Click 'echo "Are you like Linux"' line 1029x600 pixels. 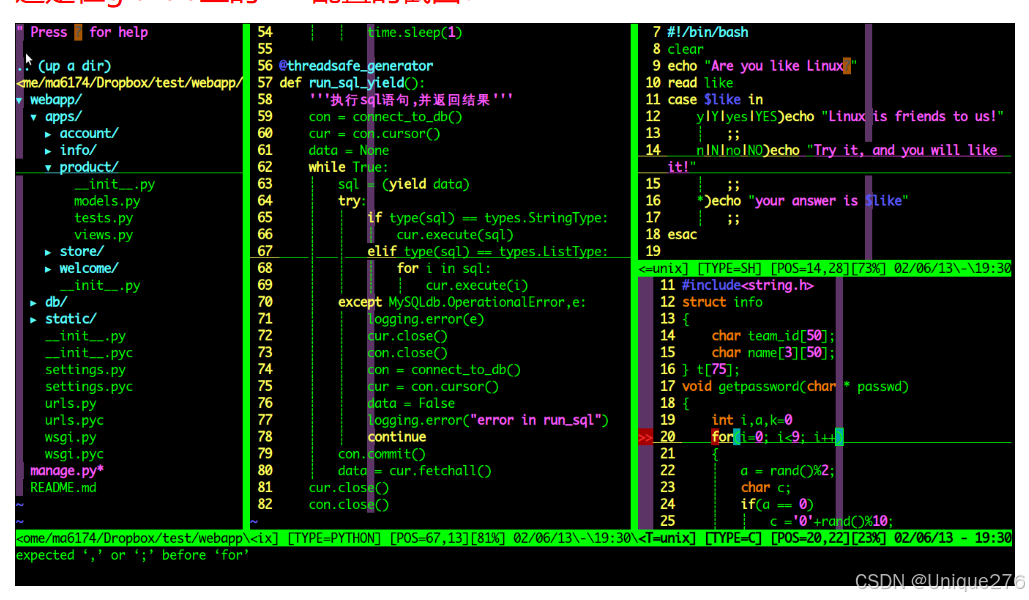[x=762, y=66]
